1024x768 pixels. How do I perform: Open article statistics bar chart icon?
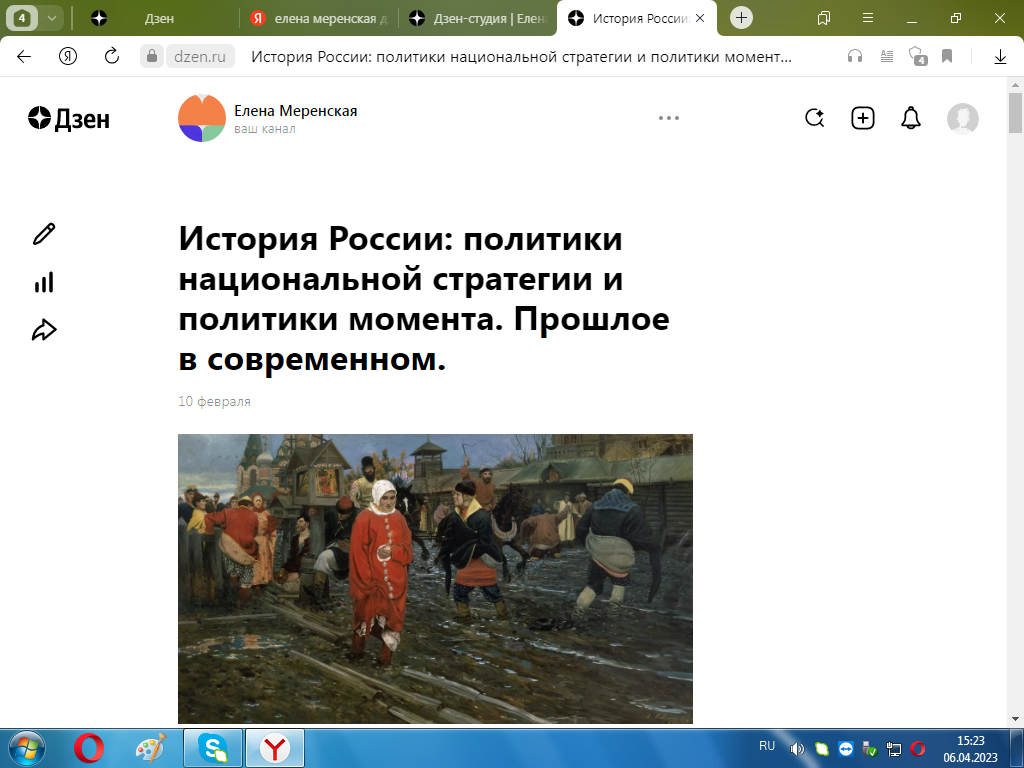pyautogui.click(x=44, y=282)
